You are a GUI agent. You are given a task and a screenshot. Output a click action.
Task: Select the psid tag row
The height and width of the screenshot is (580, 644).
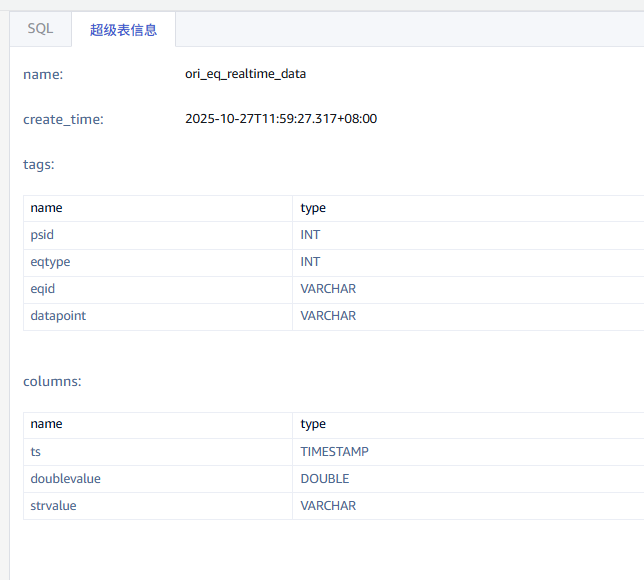click(43, 235)
